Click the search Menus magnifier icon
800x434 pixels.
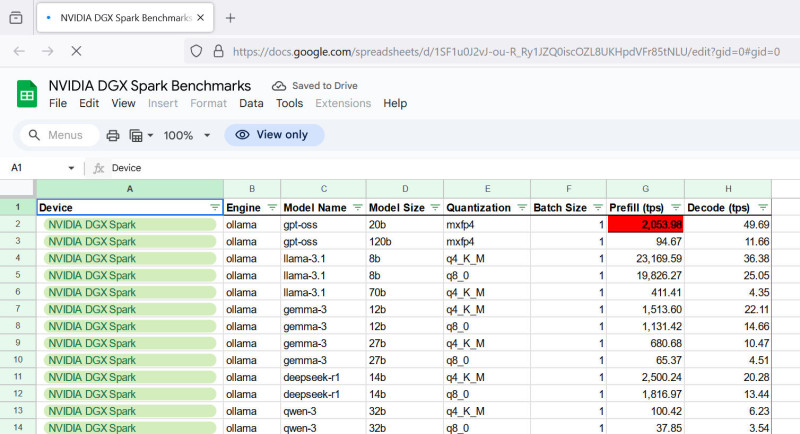[x=34, y=135]
